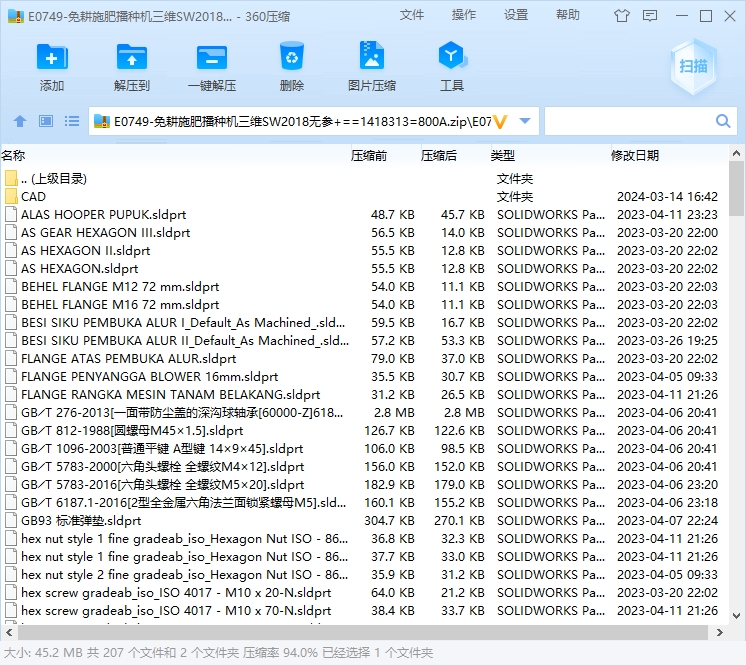Click the horizontal scrollbar left arrow
This screenshot has height=665, width=746.
pyautogui.click(x=9, y=633)
